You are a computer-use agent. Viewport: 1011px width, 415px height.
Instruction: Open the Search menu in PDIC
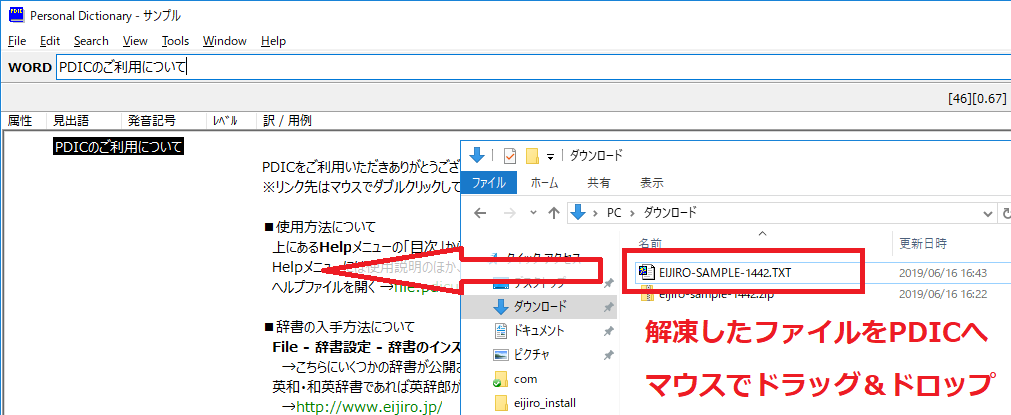[91, 41]
